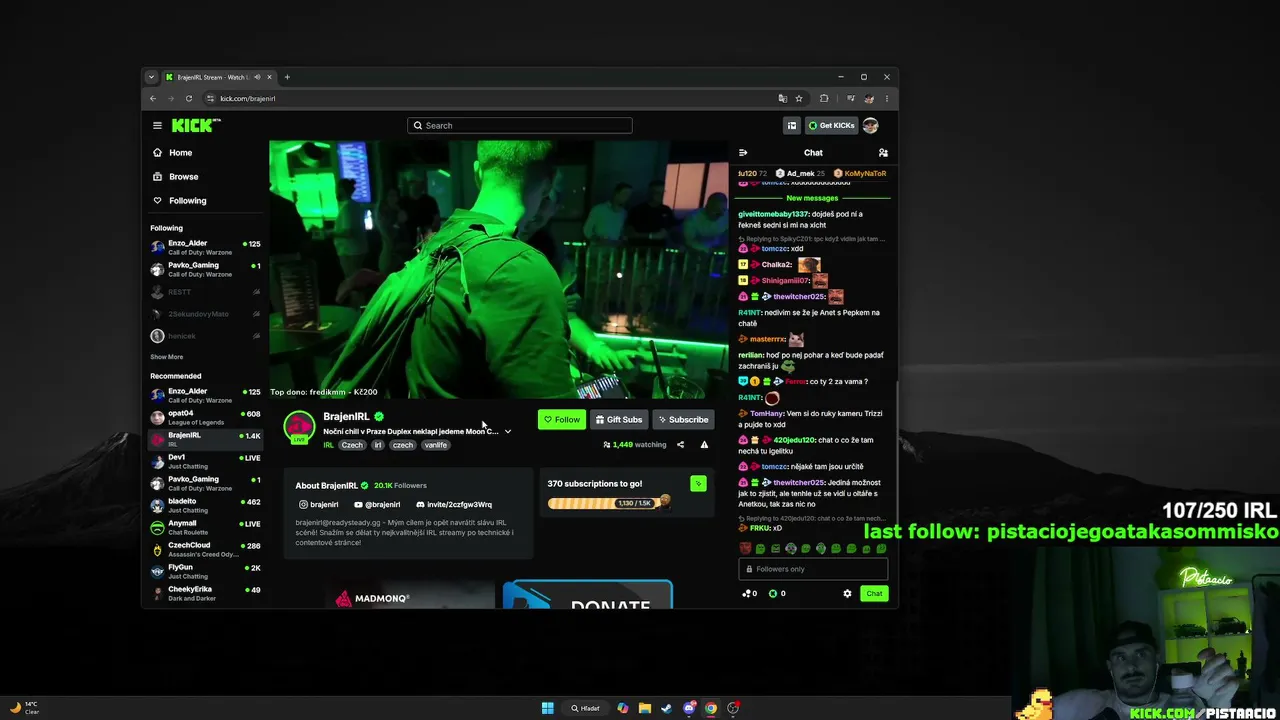Image resolution: width=1280 pixels, height=720 pixels.
Task: Open the Get KICKs button
Action: click(x=832, y=125)
